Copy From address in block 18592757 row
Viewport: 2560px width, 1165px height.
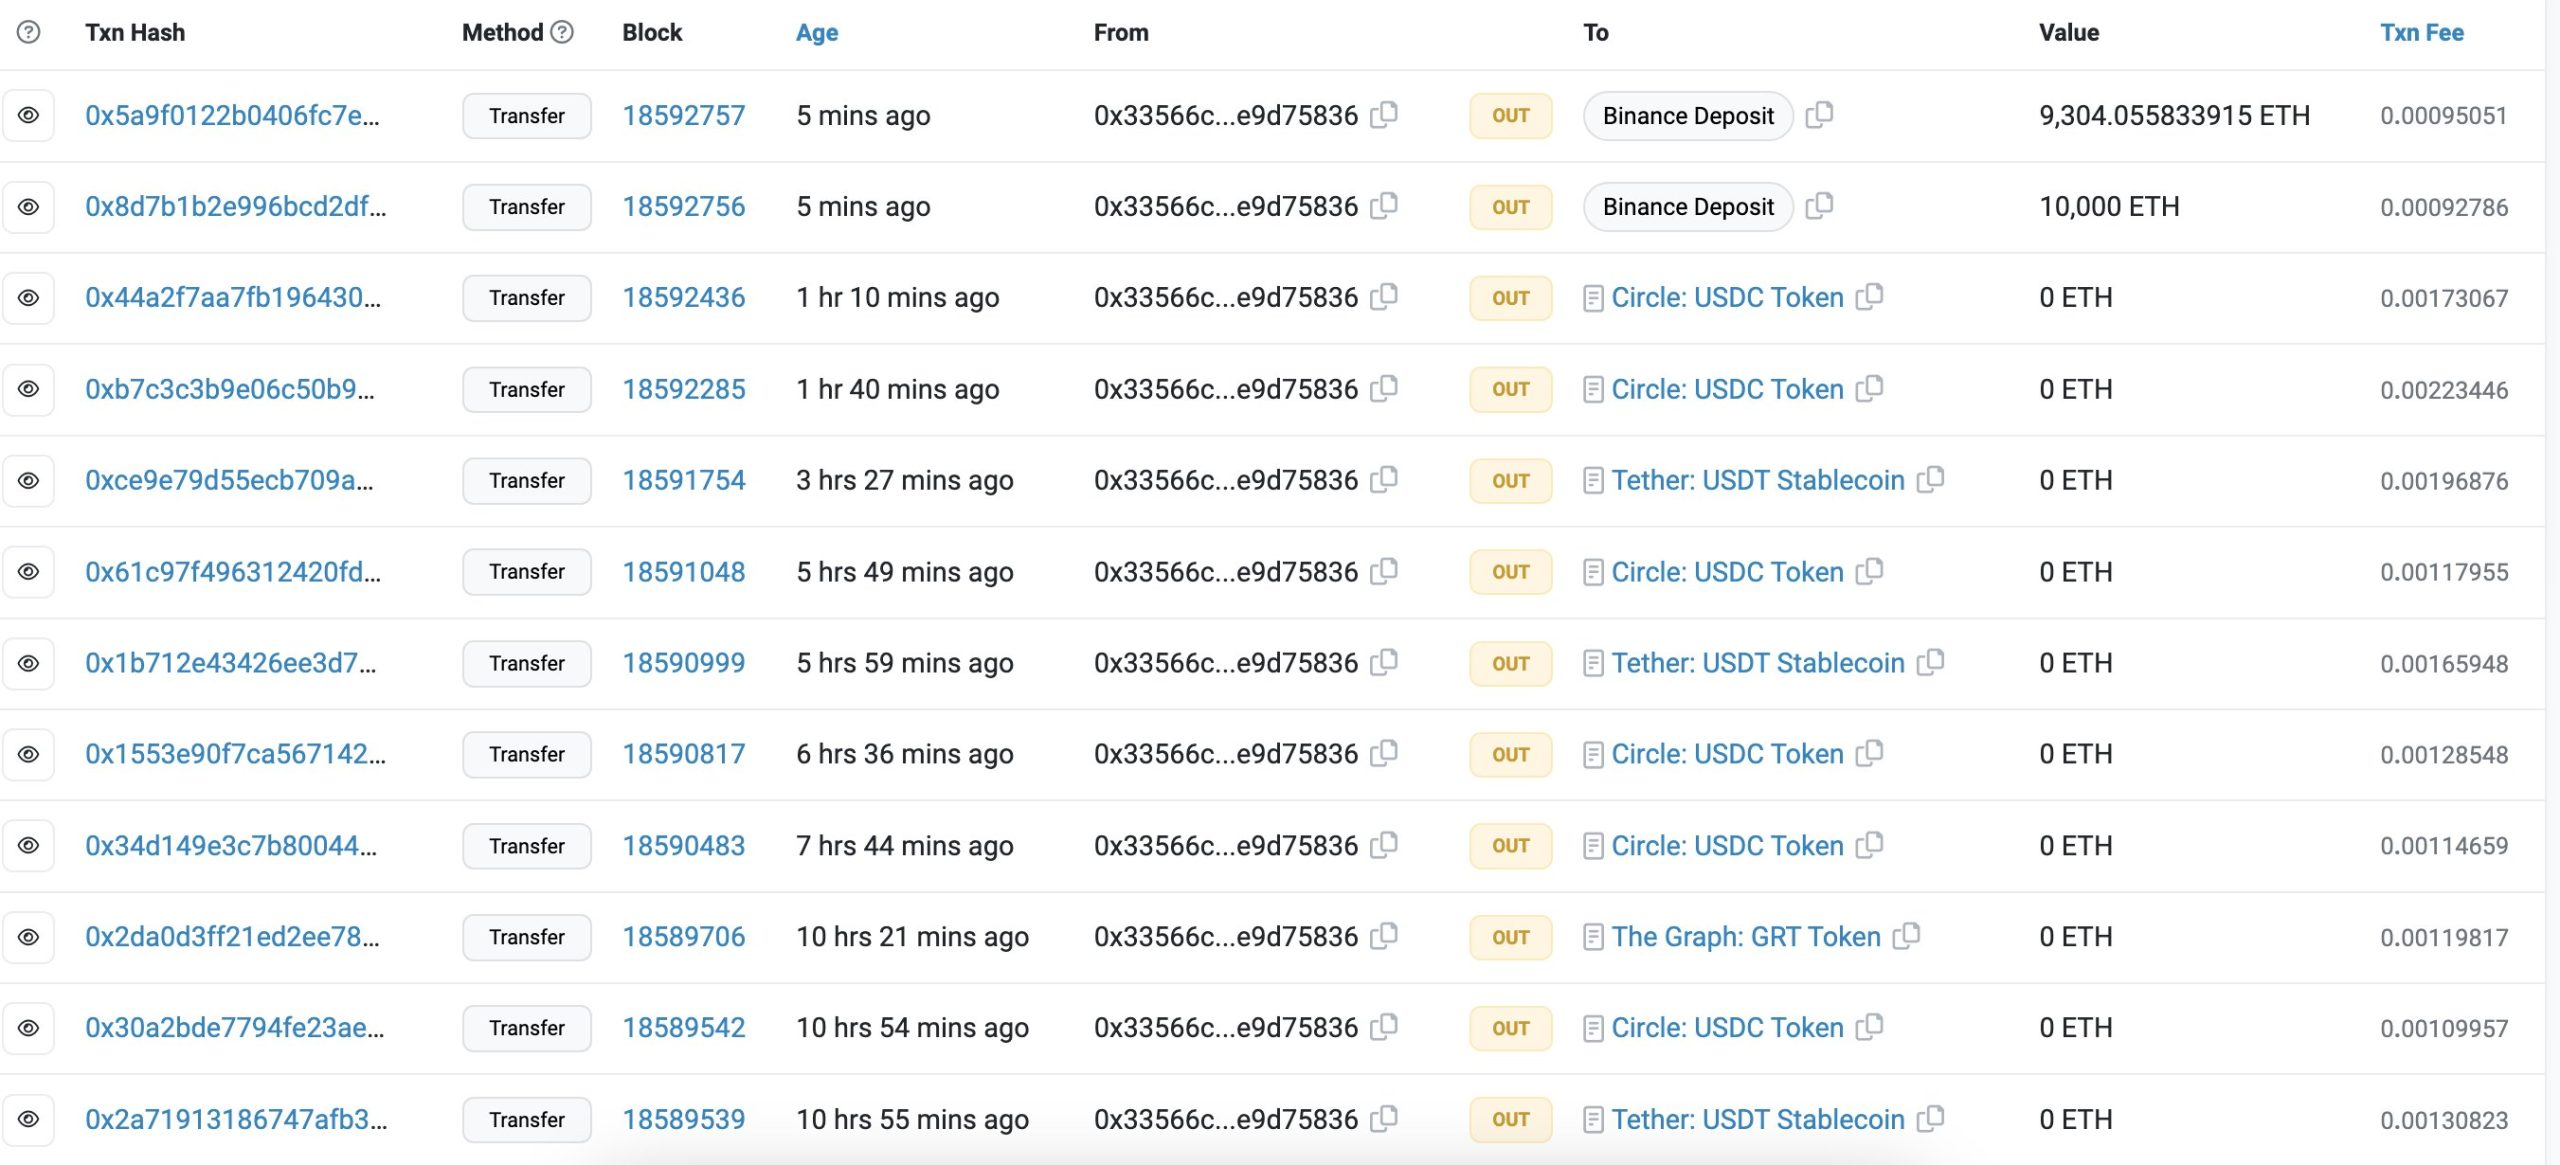coord(1384,115)
